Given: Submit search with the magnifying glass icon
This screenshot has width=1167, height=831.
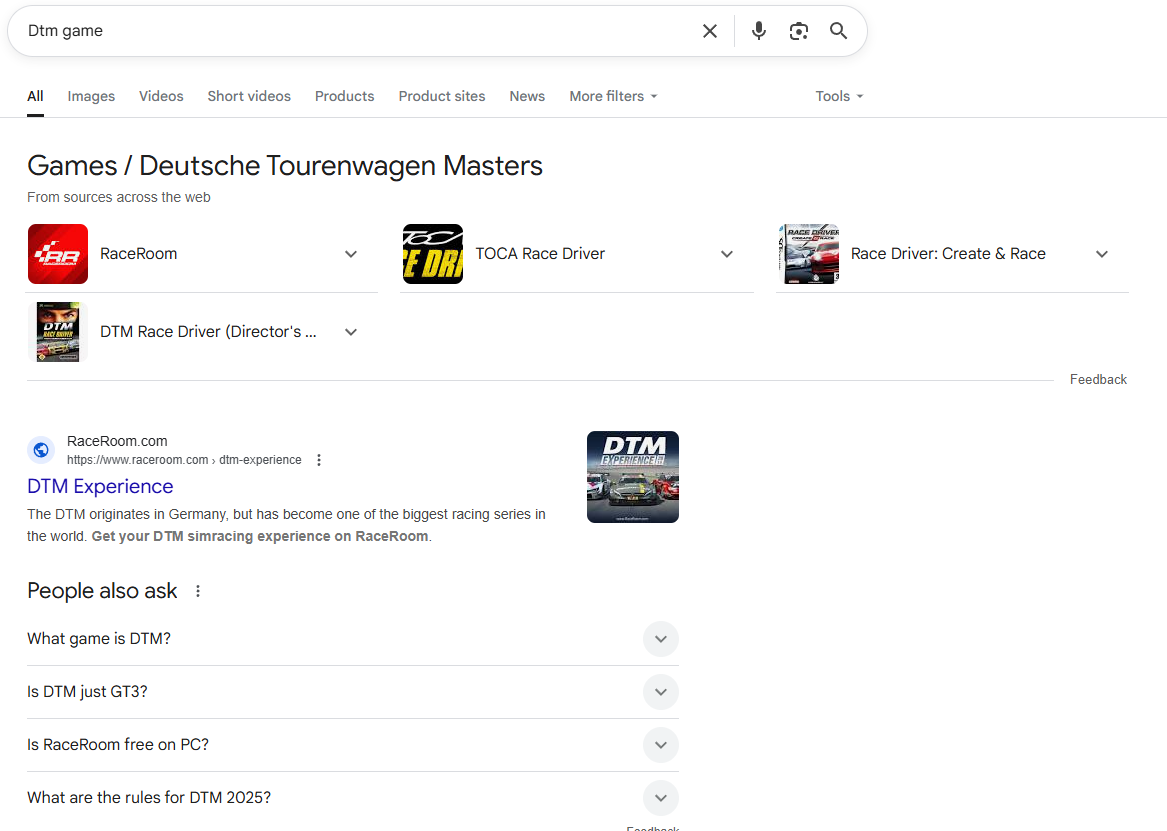Looking at the screenshot, I should point(839,31).
